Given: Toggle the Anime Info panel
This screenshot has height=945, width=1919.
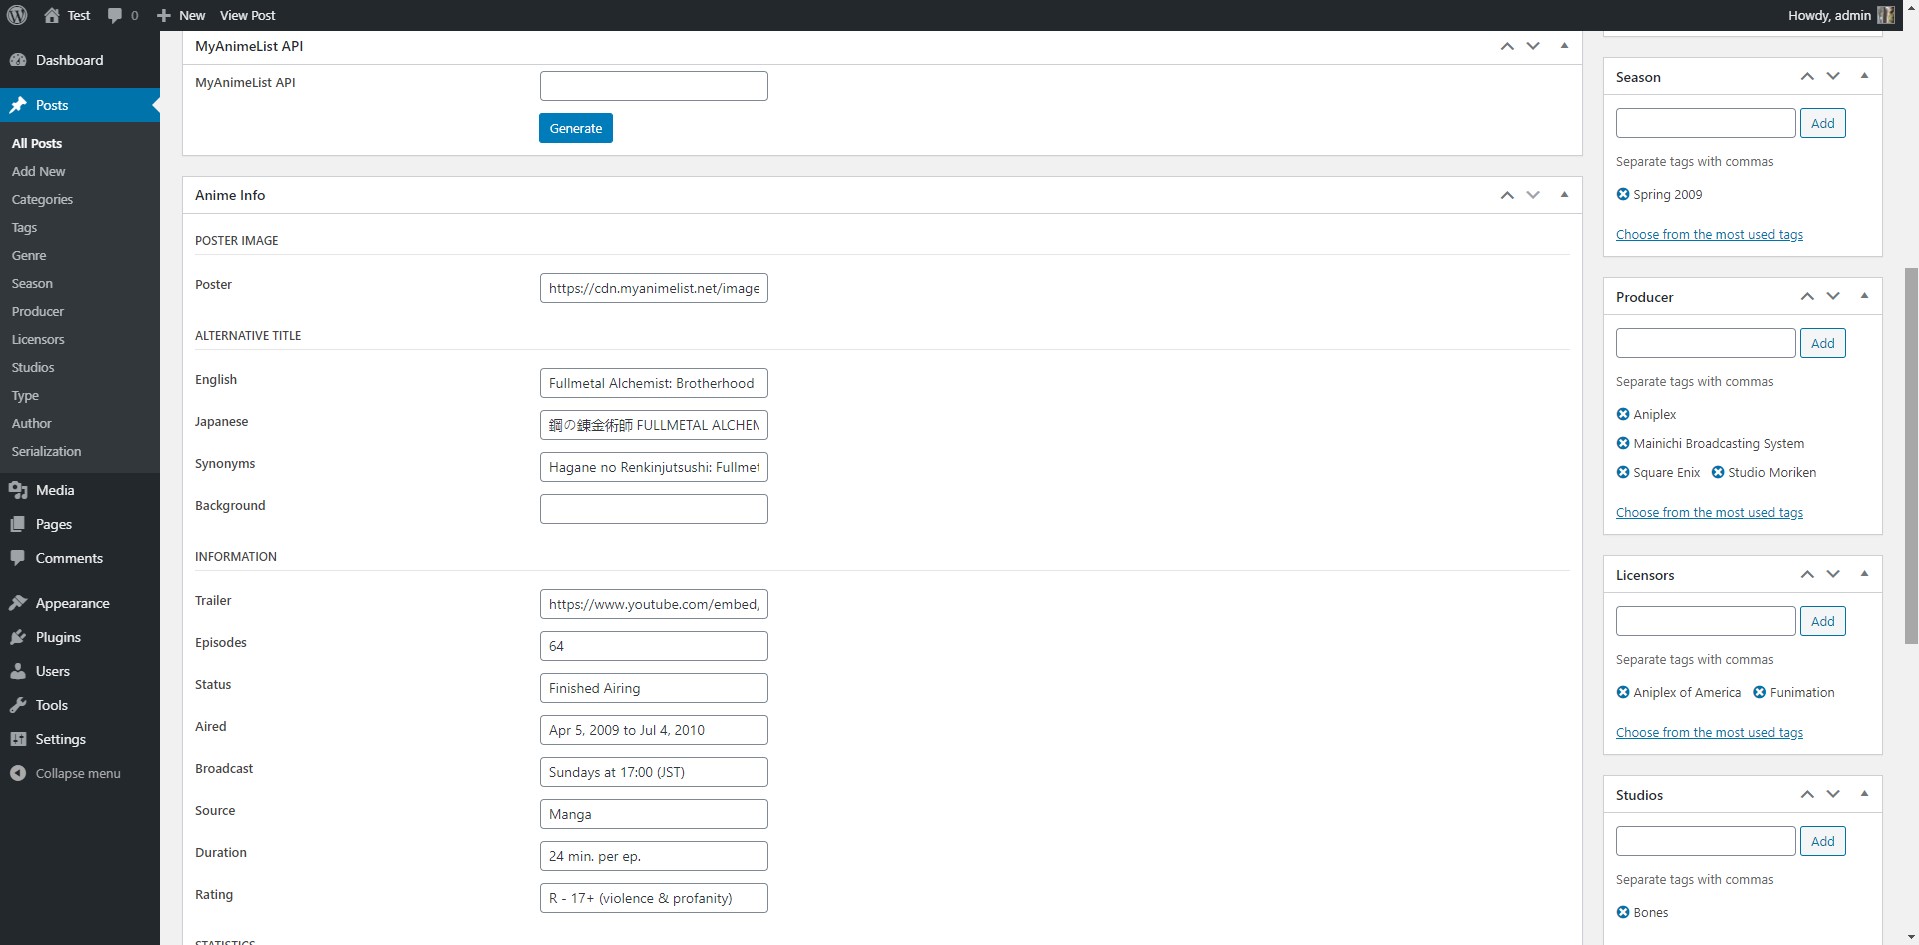Looking at the screenshot, I should point(1564,195).
